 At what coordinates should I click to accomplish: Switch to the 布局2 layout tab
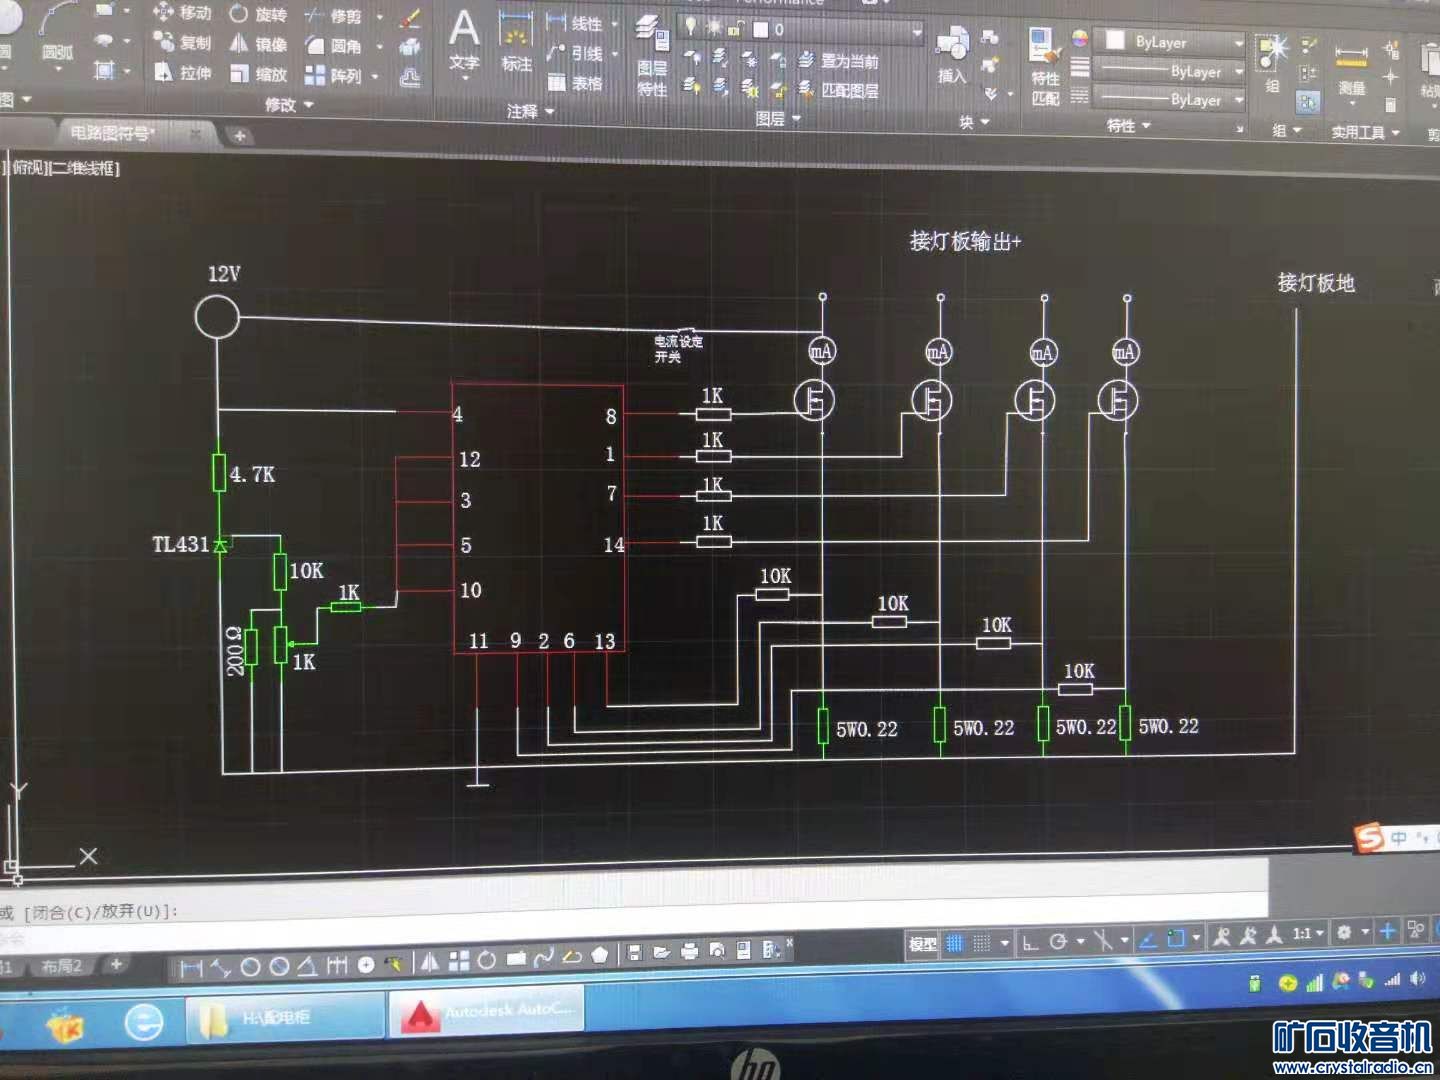point(62,966)
